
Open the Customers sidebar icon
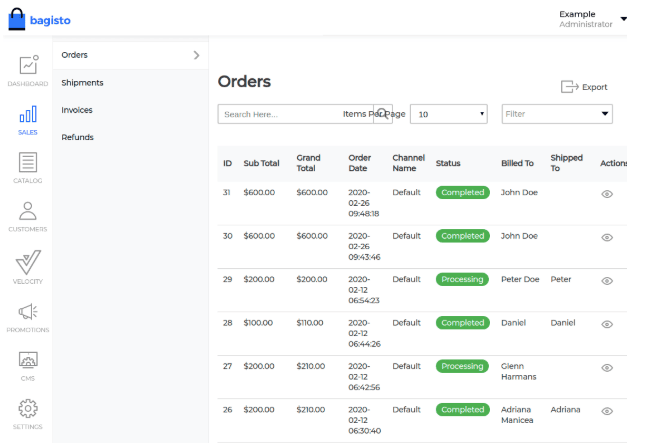(28, 211)
